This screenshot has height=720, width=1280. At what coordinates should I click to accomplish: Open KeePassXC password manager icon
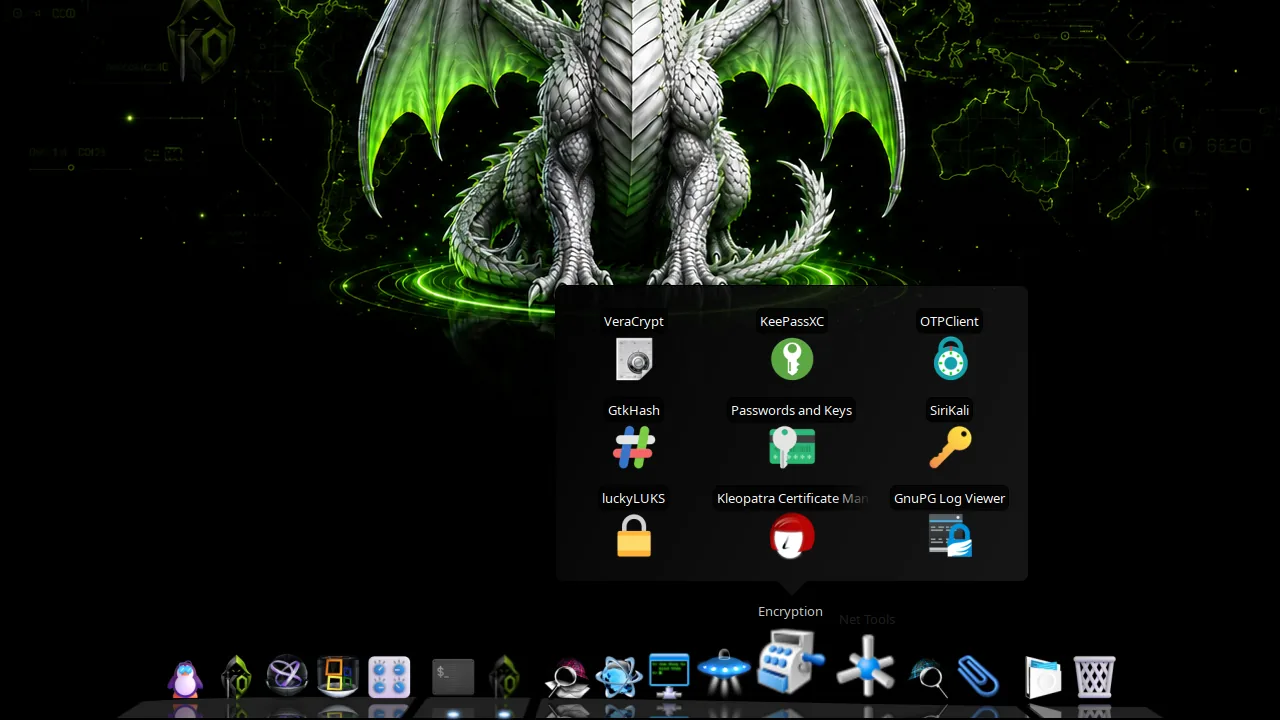[x=792, y=359]
